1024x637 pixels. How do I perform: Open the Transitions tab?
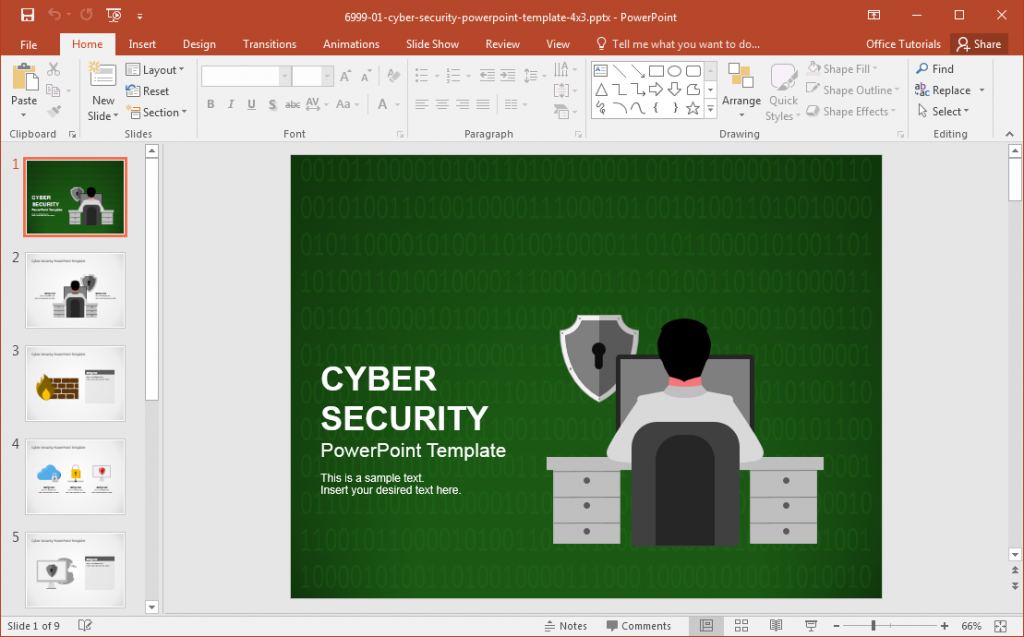[269, 43]
